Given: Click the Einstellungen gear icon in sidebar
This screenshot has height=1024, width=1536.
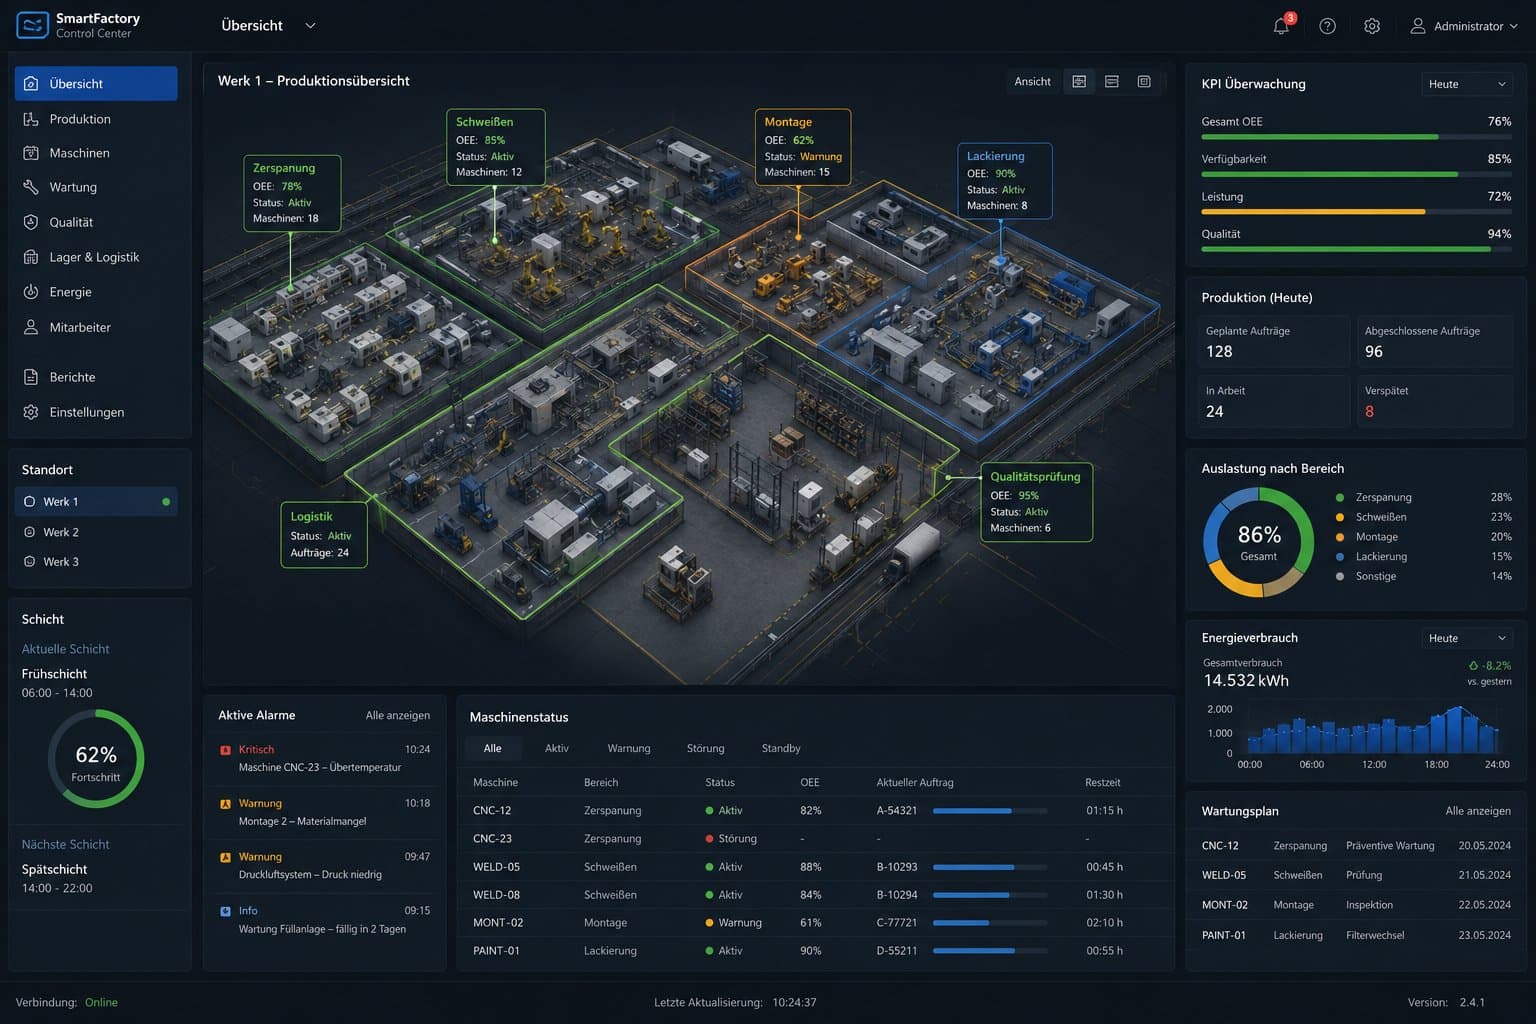Looking at the screenshot, I should coord(31,412).
